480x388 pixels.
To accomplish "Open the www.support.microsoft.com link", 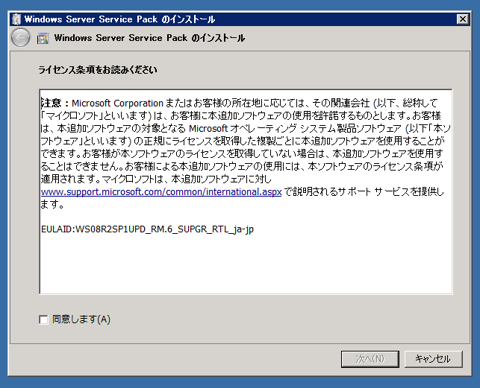I will pyautogui.click(x=161, y=192).
